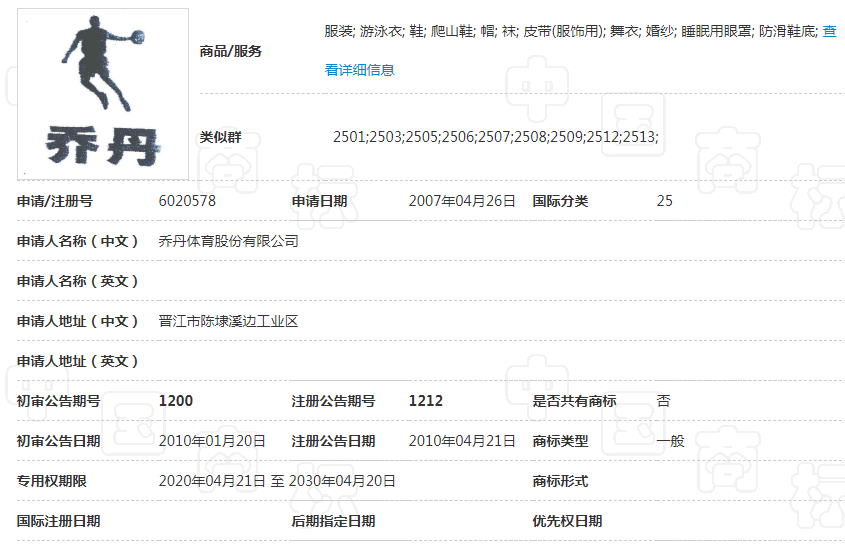Click the 后期指定日期 label

pos(333,521)
